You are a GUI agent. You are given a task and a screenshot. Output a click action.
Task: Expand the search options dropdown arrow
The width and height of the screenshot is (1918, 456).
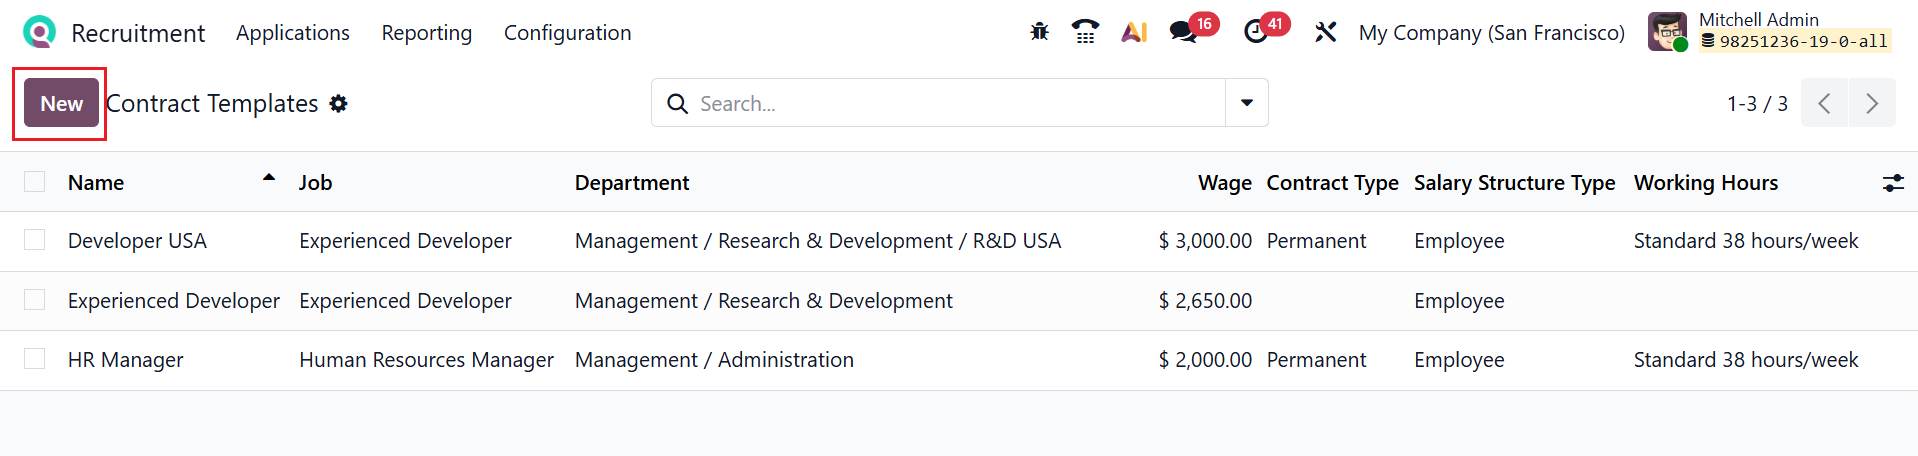1247,103
